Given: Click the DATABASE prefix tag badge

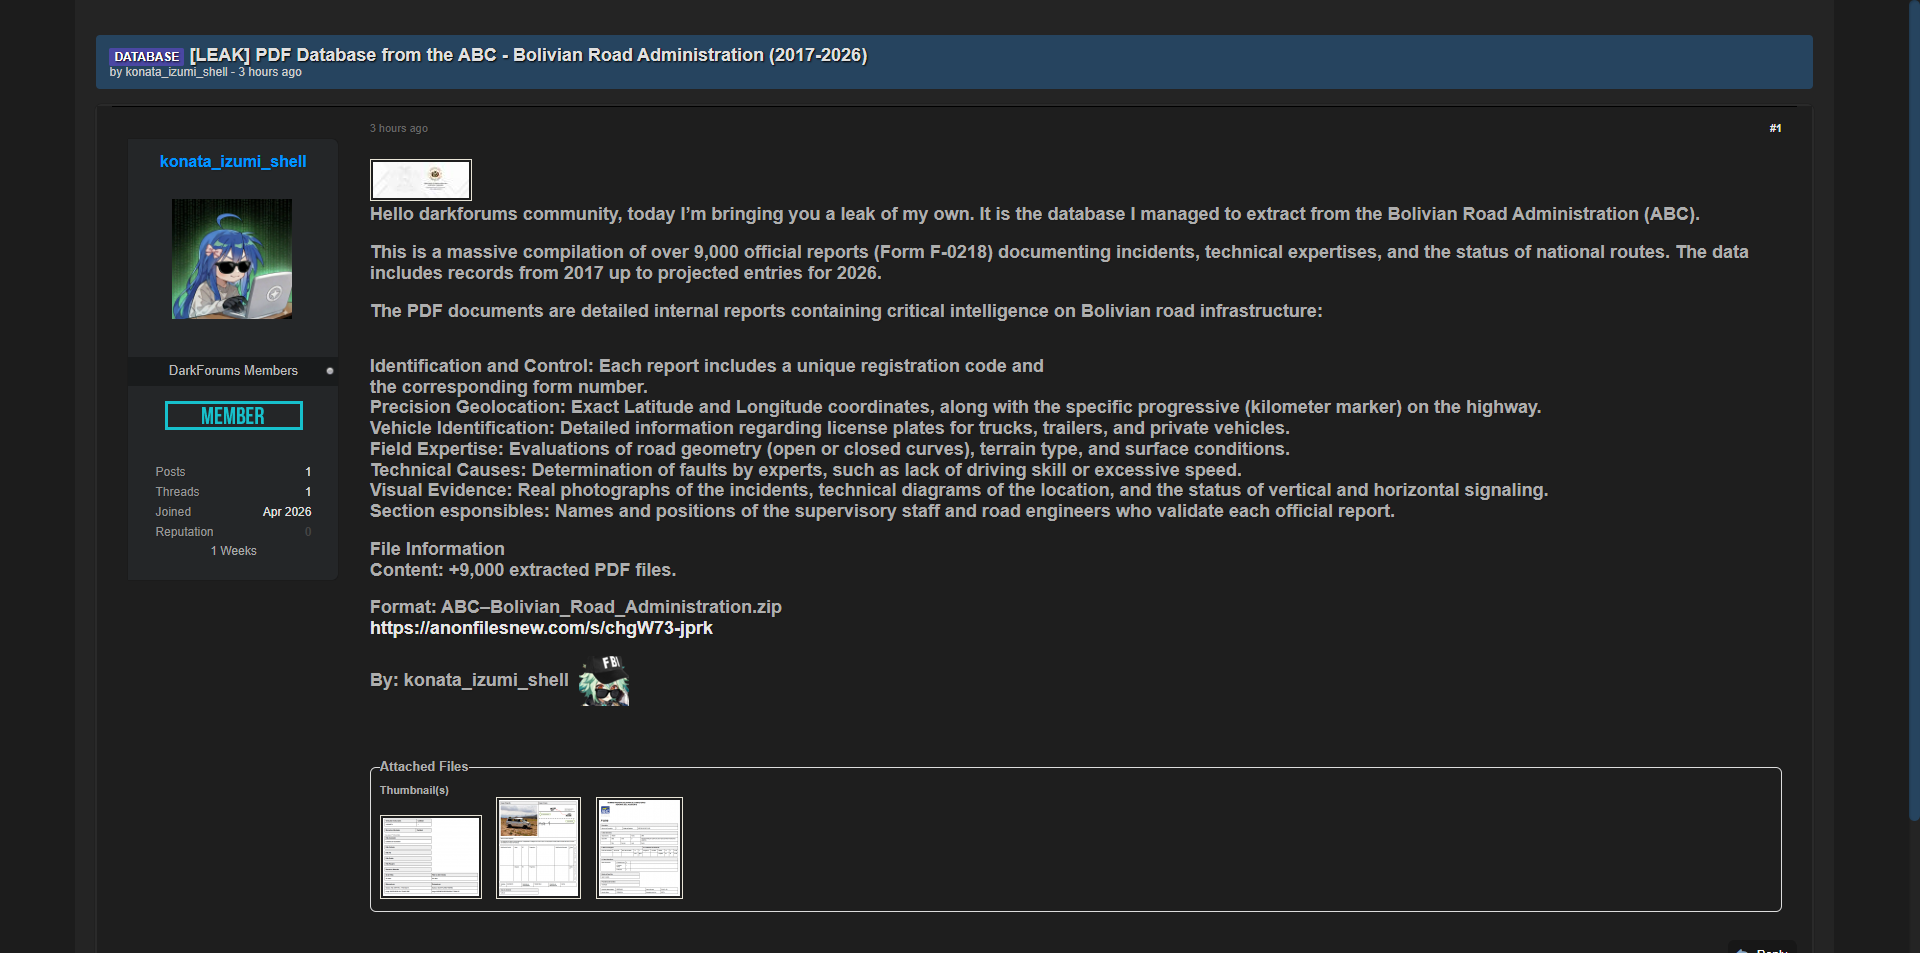Looking at the screenshot, I should click(x=146, y=56).
